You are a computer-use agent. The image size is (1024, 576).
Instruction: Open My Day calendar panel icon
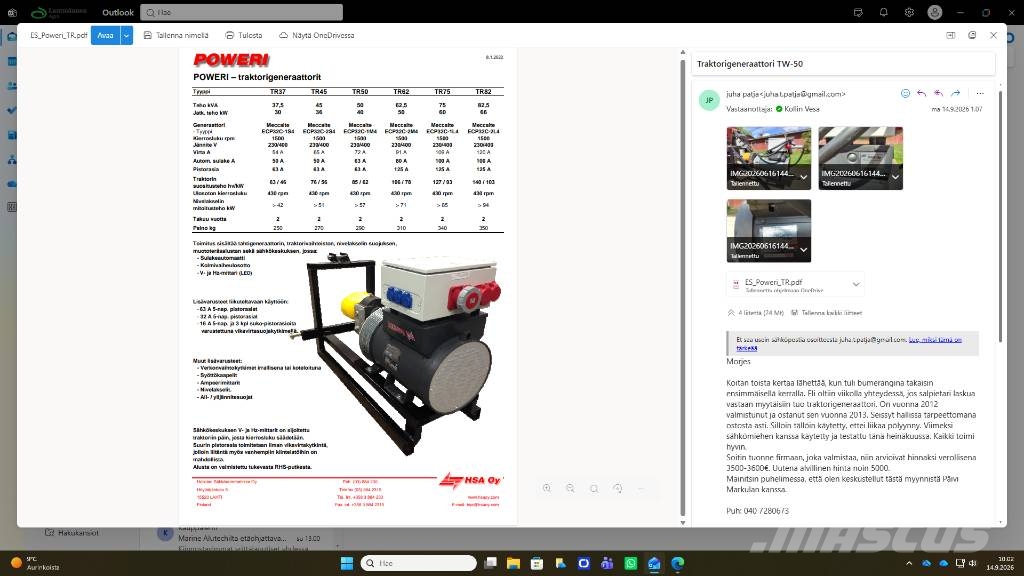858,12
